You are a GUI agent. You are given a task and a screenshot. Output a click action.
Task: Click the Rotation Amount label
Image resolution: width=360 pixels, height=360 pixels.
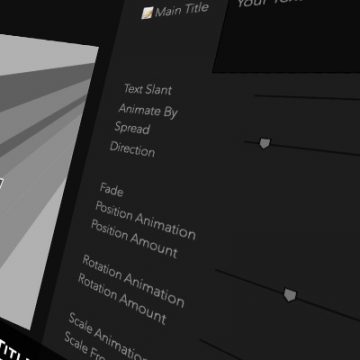coord(122,299)
